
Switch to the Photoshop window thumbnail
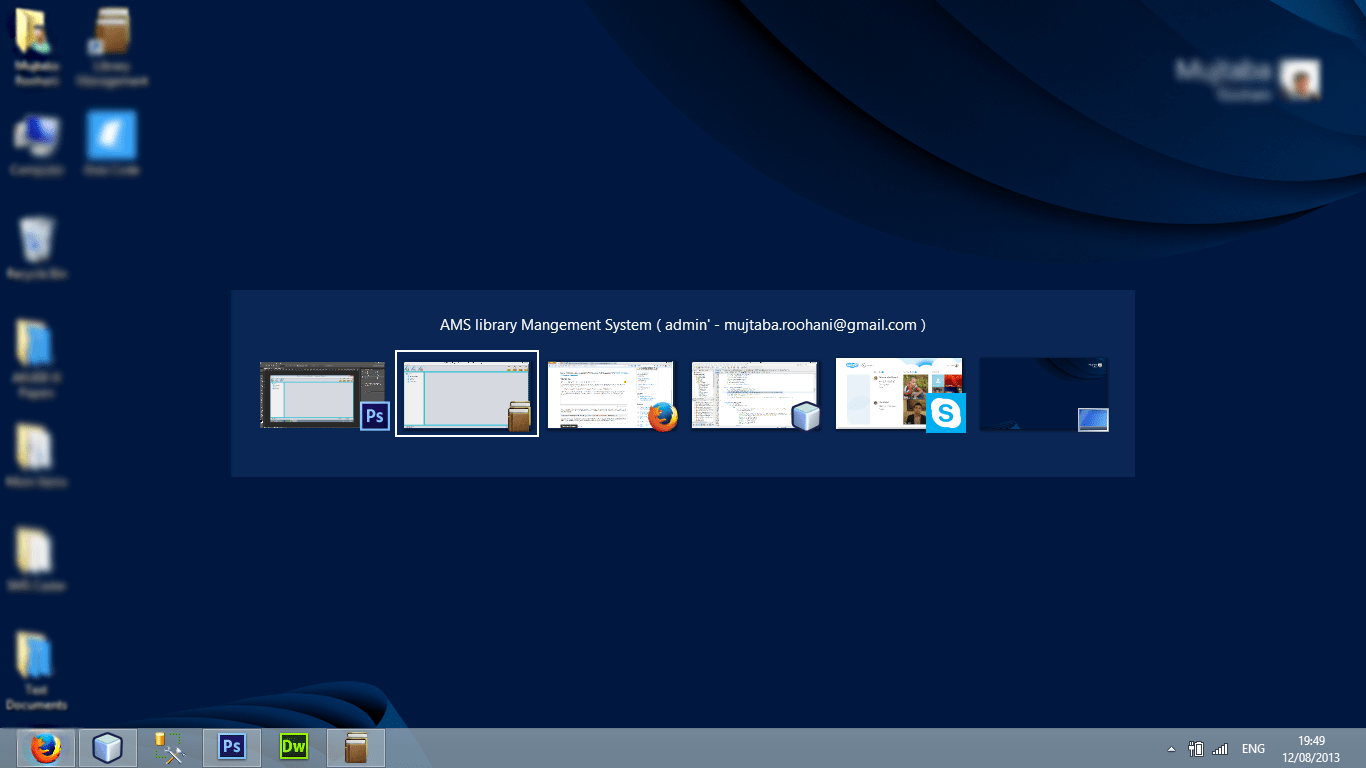[323, 395]
